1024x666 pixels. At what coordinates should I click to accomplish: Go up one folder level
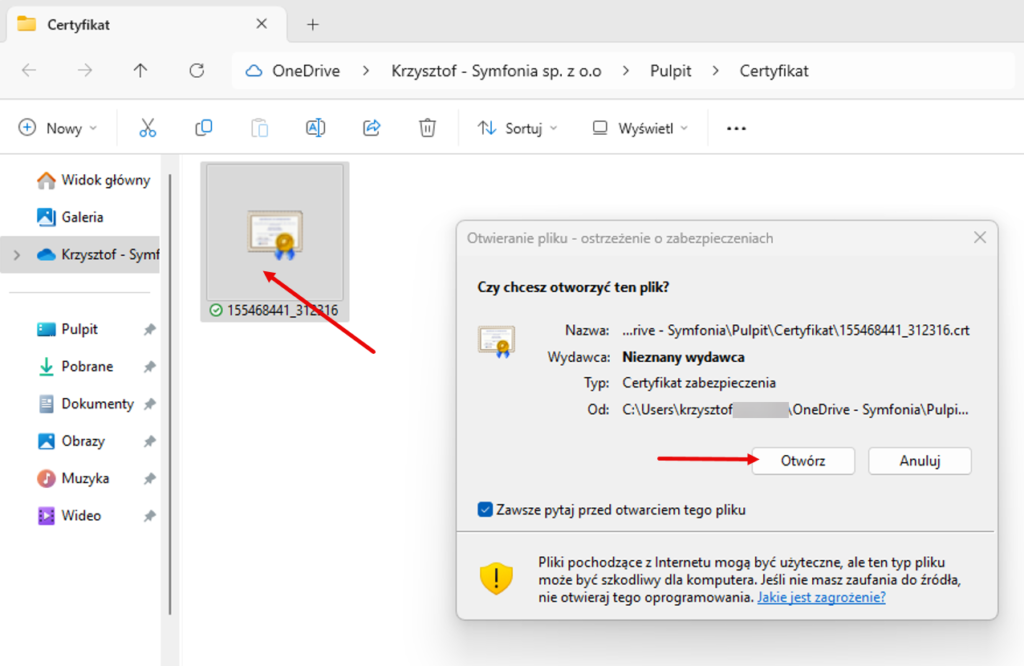[x=140, y=71]
